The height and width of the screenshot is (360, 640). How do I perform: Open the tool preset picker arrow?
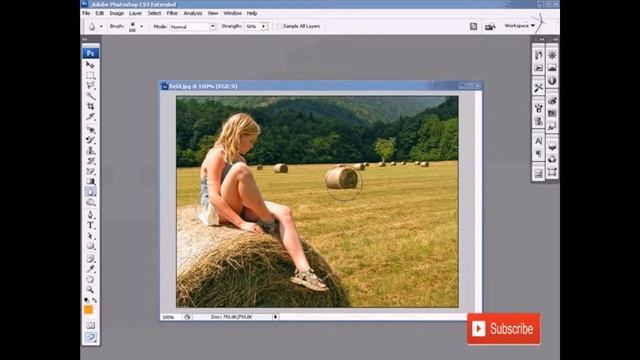point(101,27)
